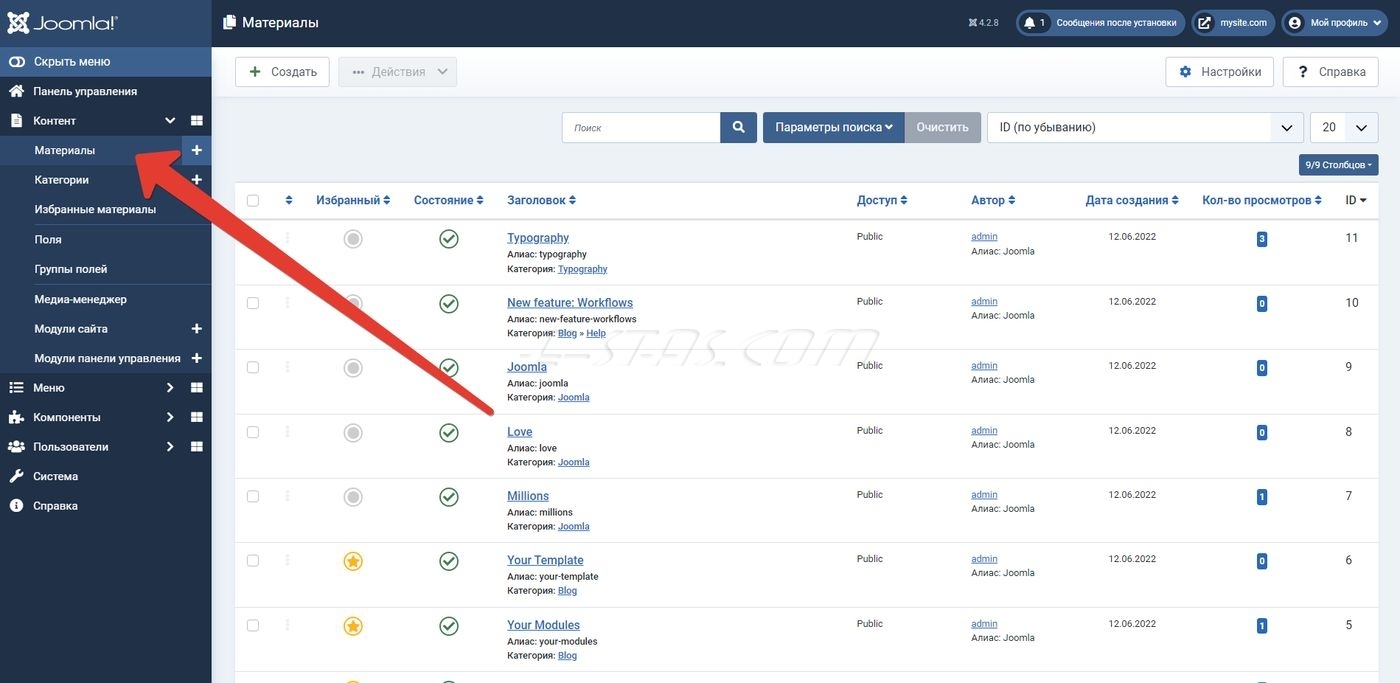The width and height of the screenshot is (1400, 683).
Task: Click published status icon for Love
Action: pos(449,433)
